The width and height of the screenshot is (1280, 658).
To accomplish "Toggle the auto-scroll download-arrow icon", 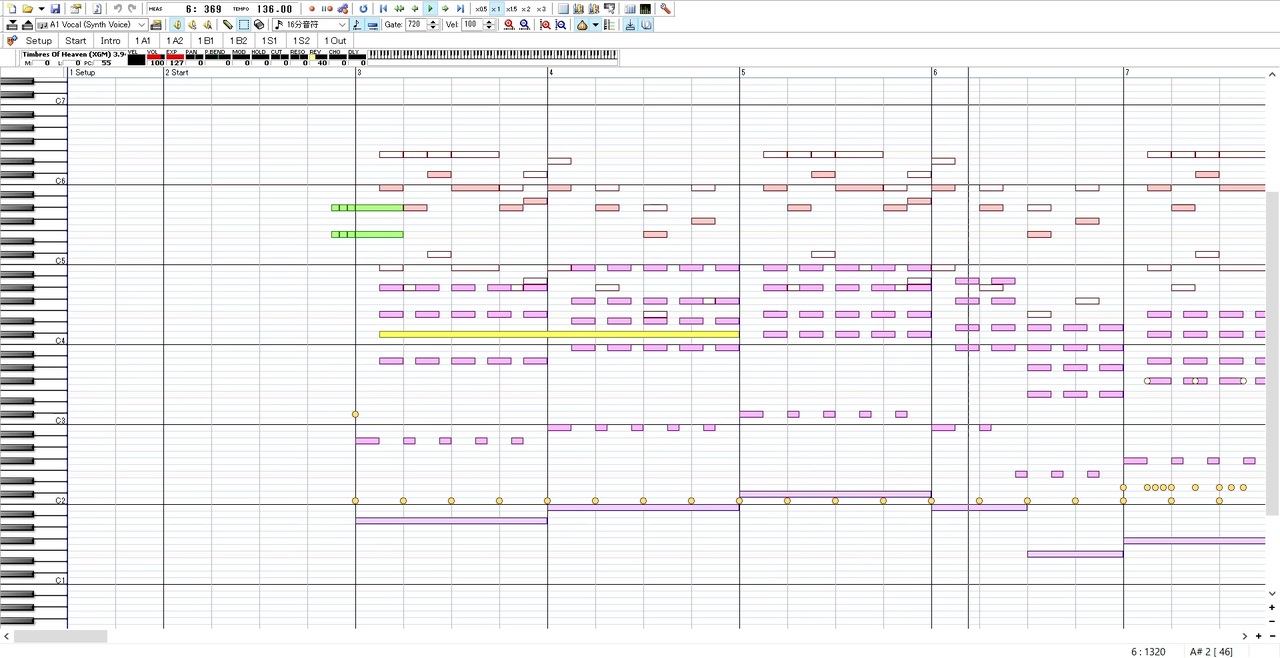I will 630,25.
